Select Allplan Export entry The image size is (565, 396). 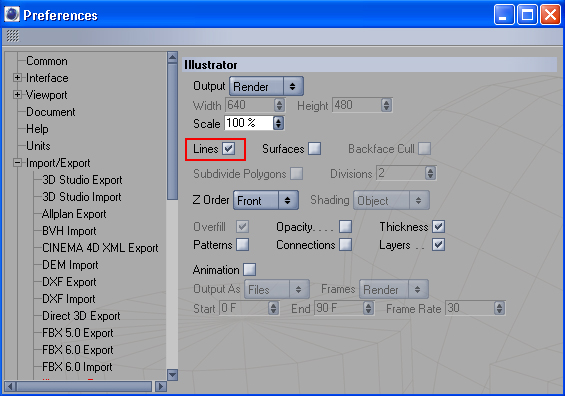(74, 214)
